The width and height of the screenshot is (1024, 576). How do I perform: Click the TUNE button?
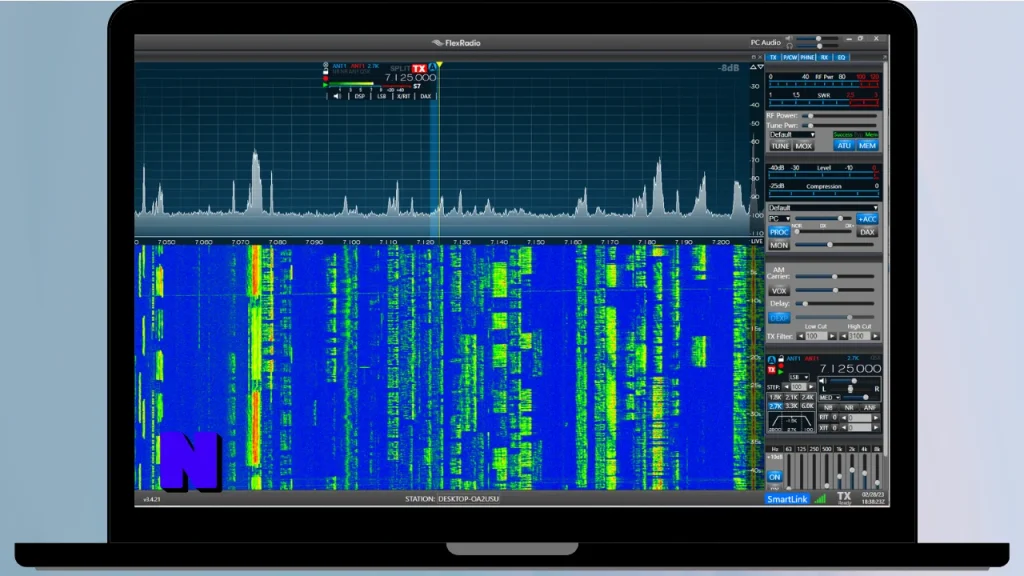[x=780, y=146]
